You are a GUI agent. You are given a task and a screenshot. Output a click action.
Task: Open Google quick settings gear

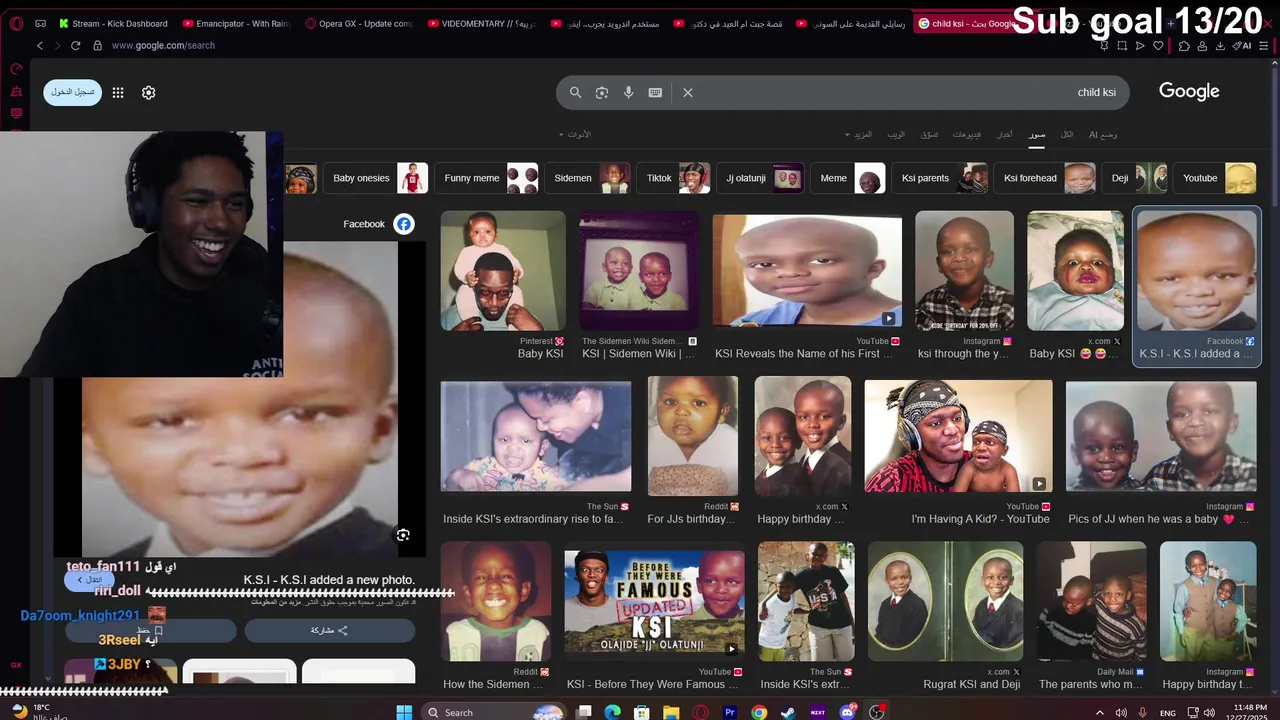pyautogui.click(x=148, y=92)
